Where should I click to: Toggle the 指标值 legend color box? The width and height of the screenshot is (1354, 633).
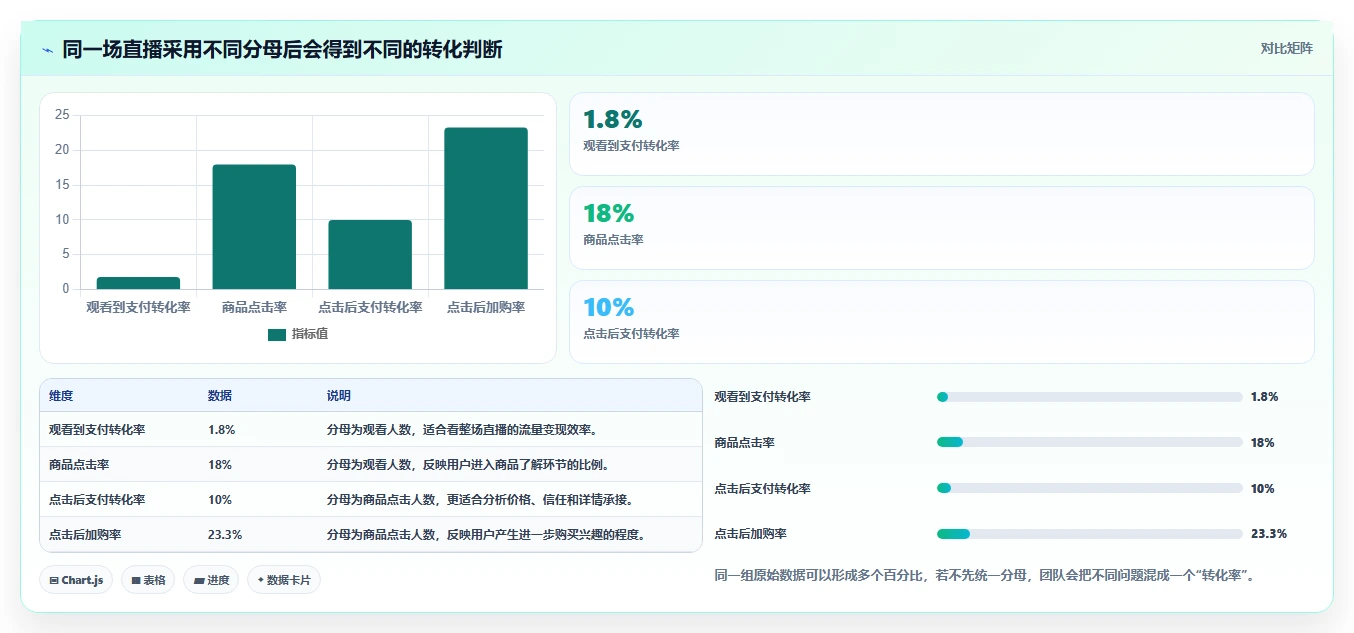point(277,334)
